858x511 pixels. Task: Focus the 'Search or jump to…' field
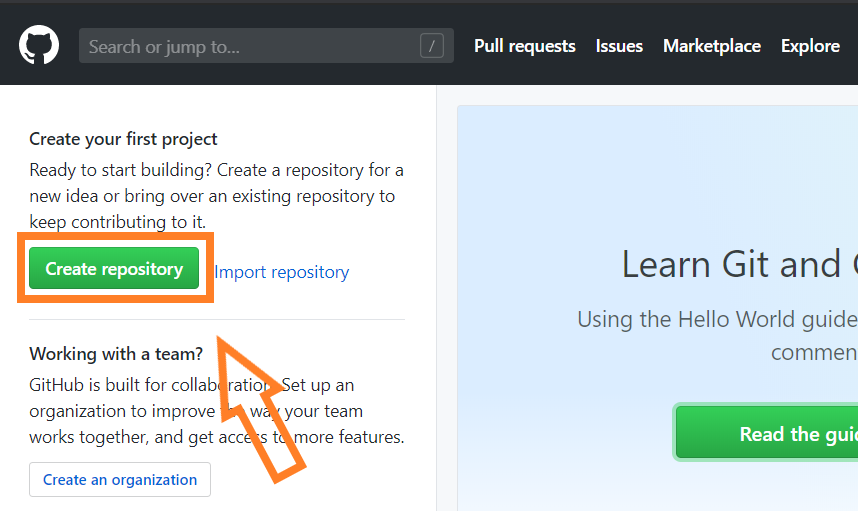point(266,46)
